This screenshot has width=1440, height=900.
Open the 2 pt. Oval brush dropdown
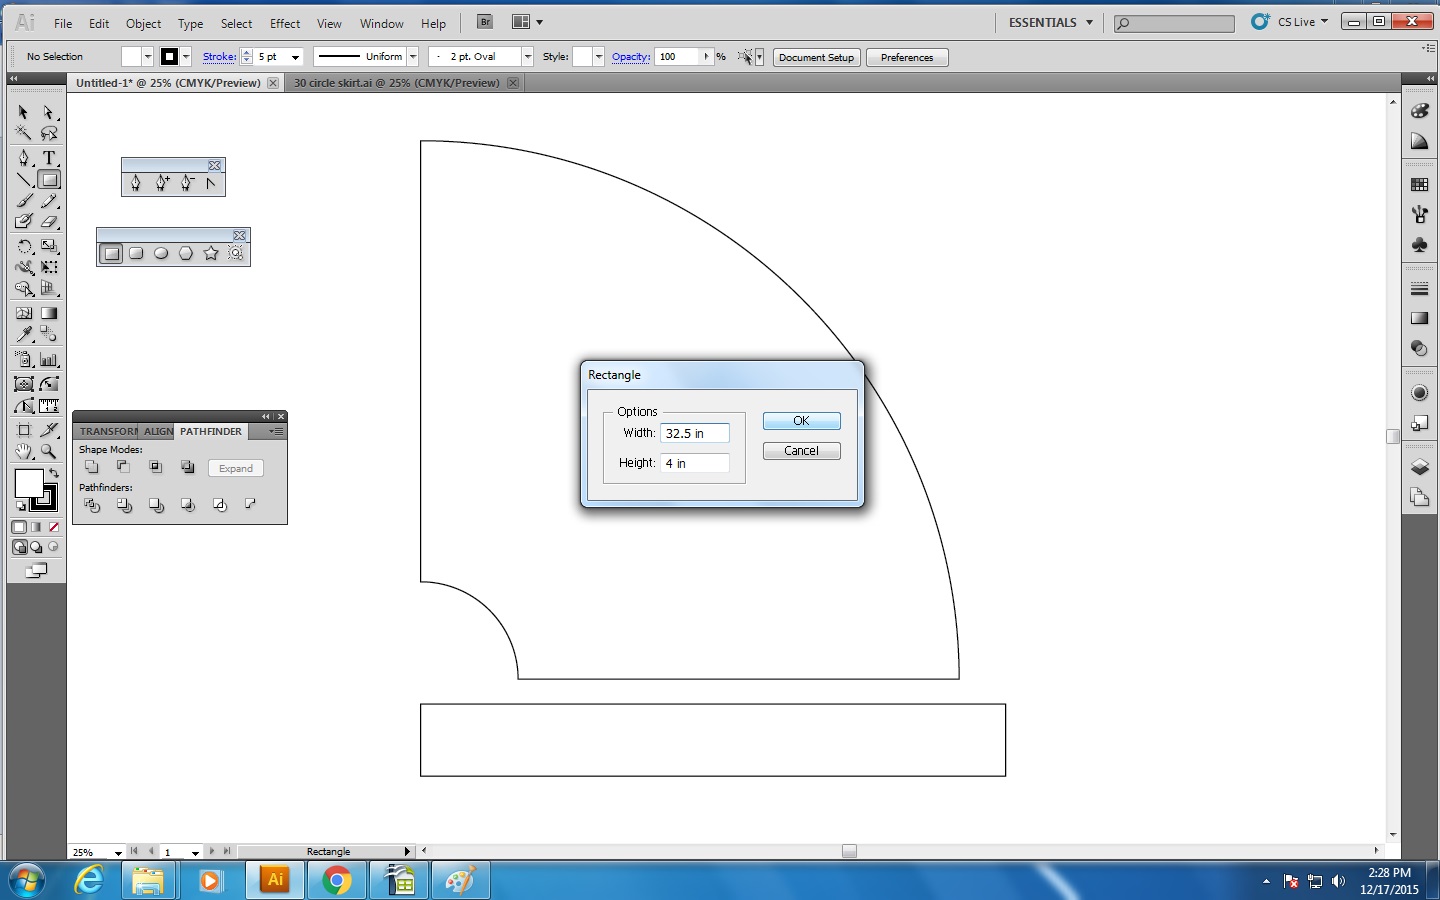pos(528,57)
